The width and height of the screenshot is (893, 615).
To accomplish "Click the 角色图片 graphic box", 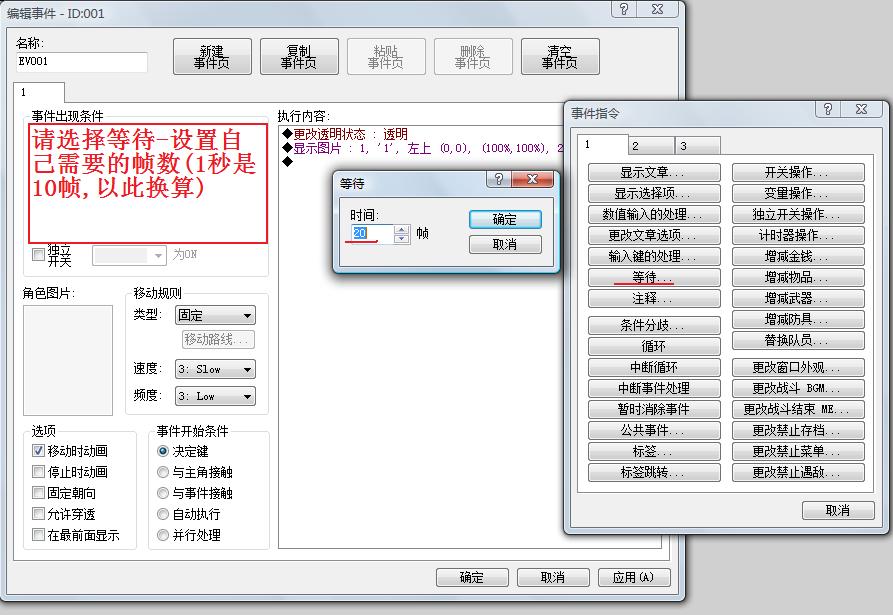I will click(68, 360).
